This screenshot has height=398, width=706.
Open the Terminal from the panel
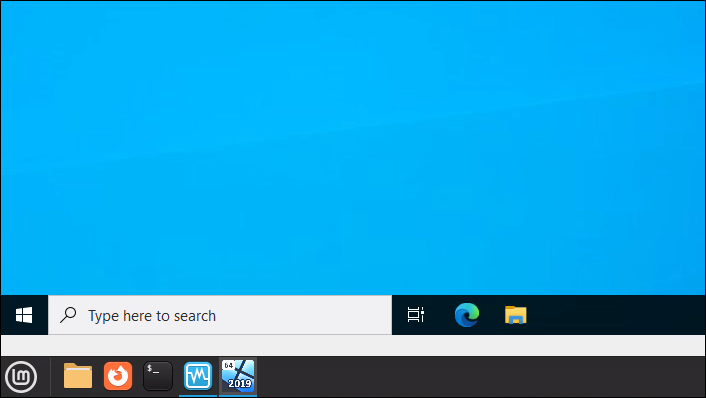[158, 376]
